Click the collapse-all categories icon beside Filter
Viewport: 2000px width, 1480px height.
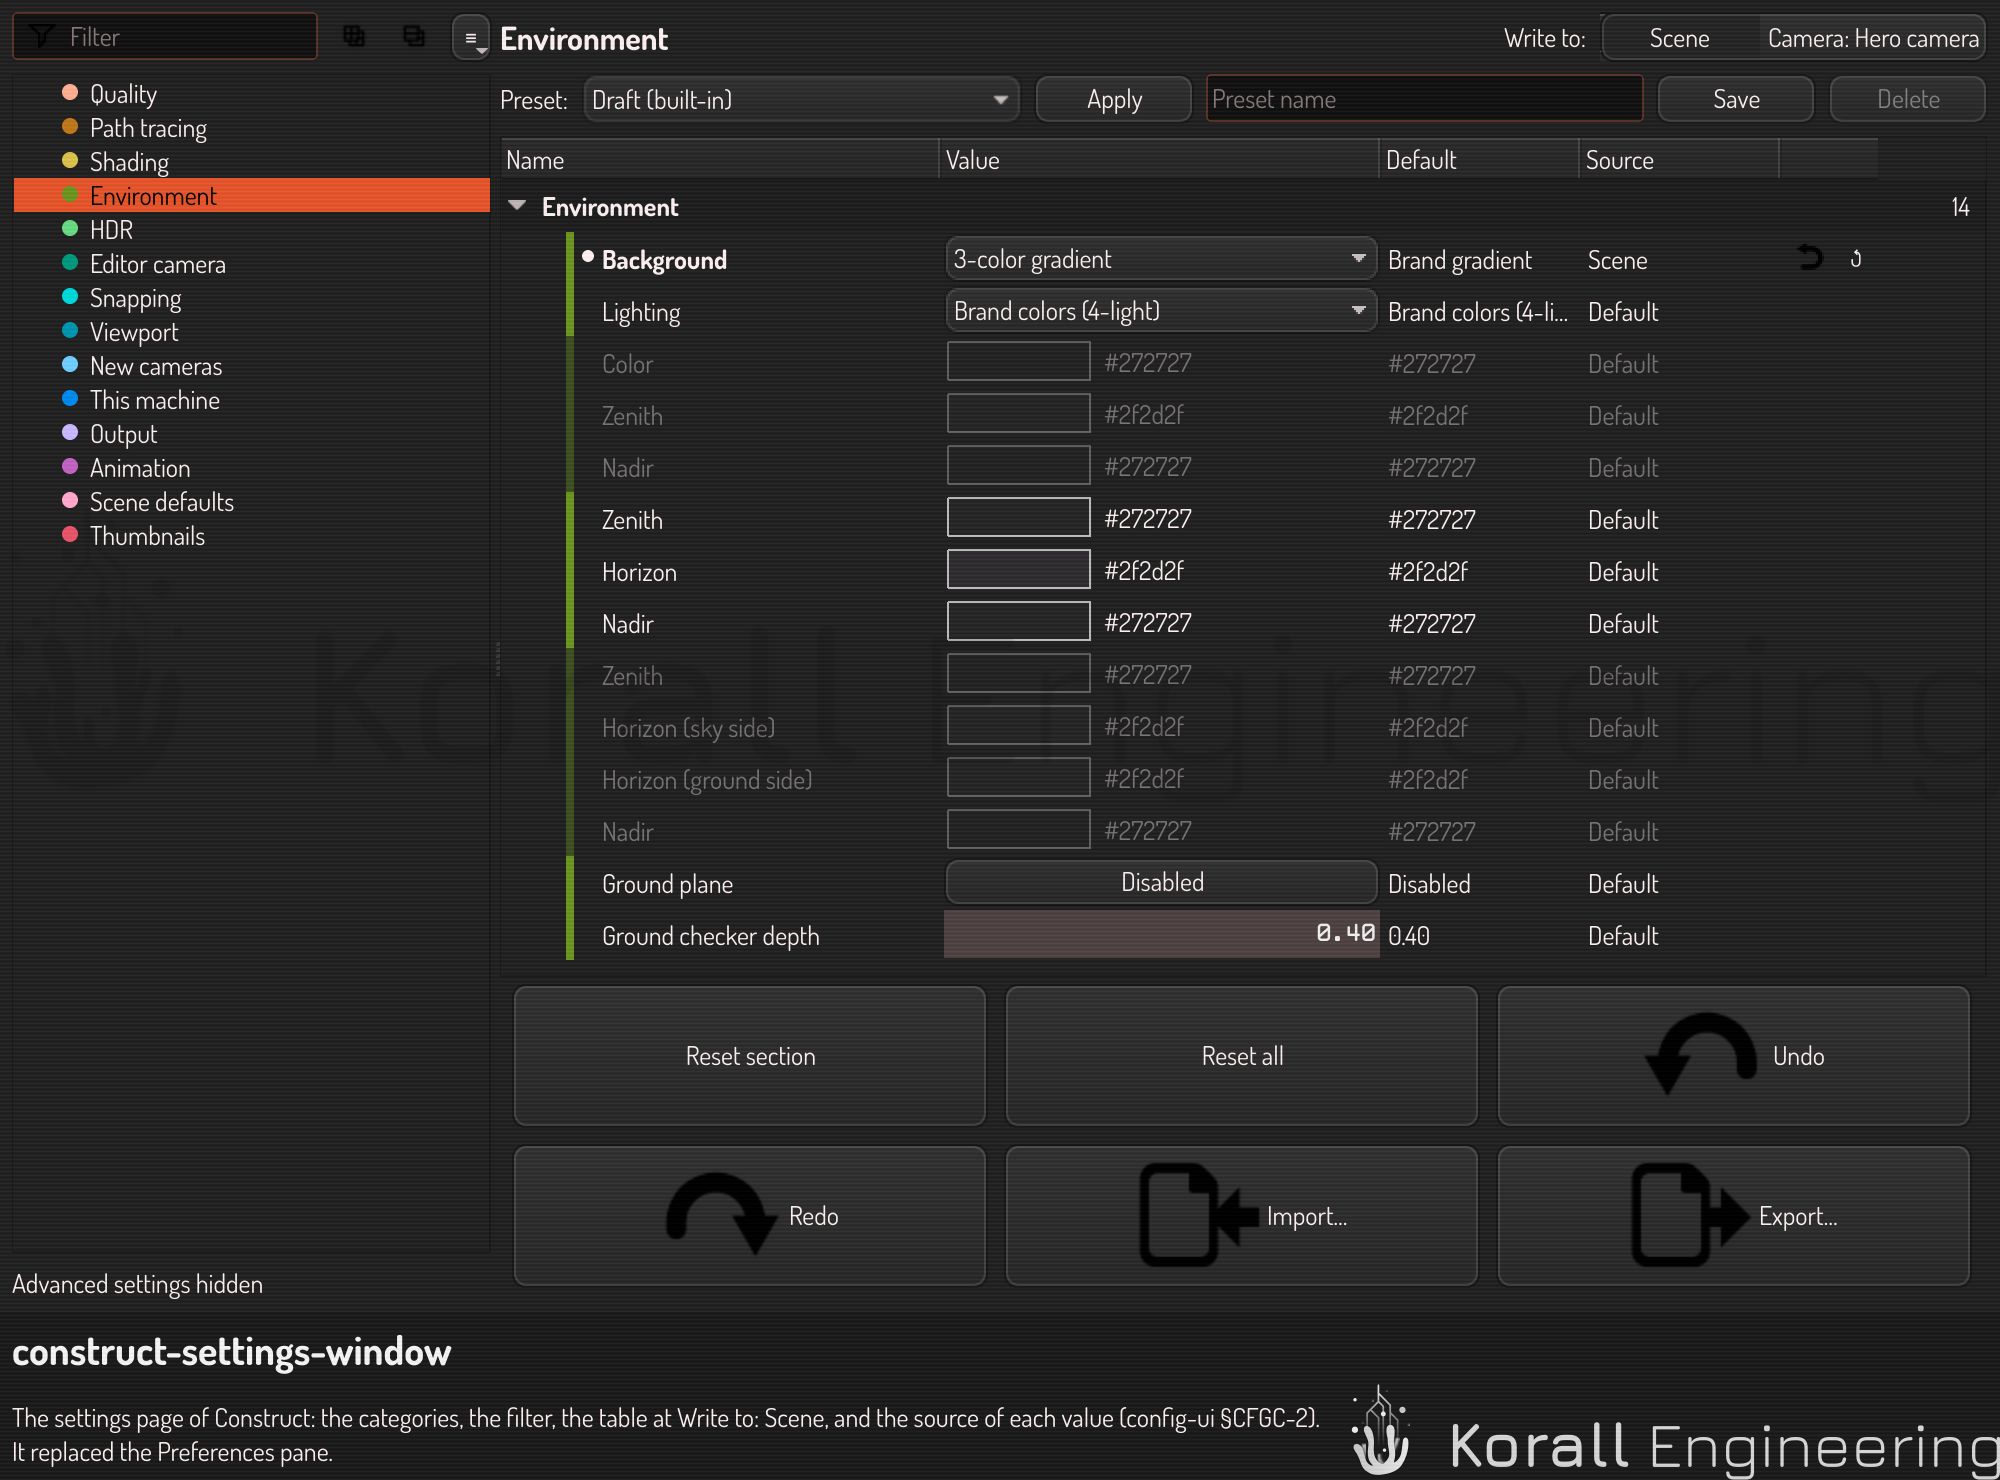(413, 37)
